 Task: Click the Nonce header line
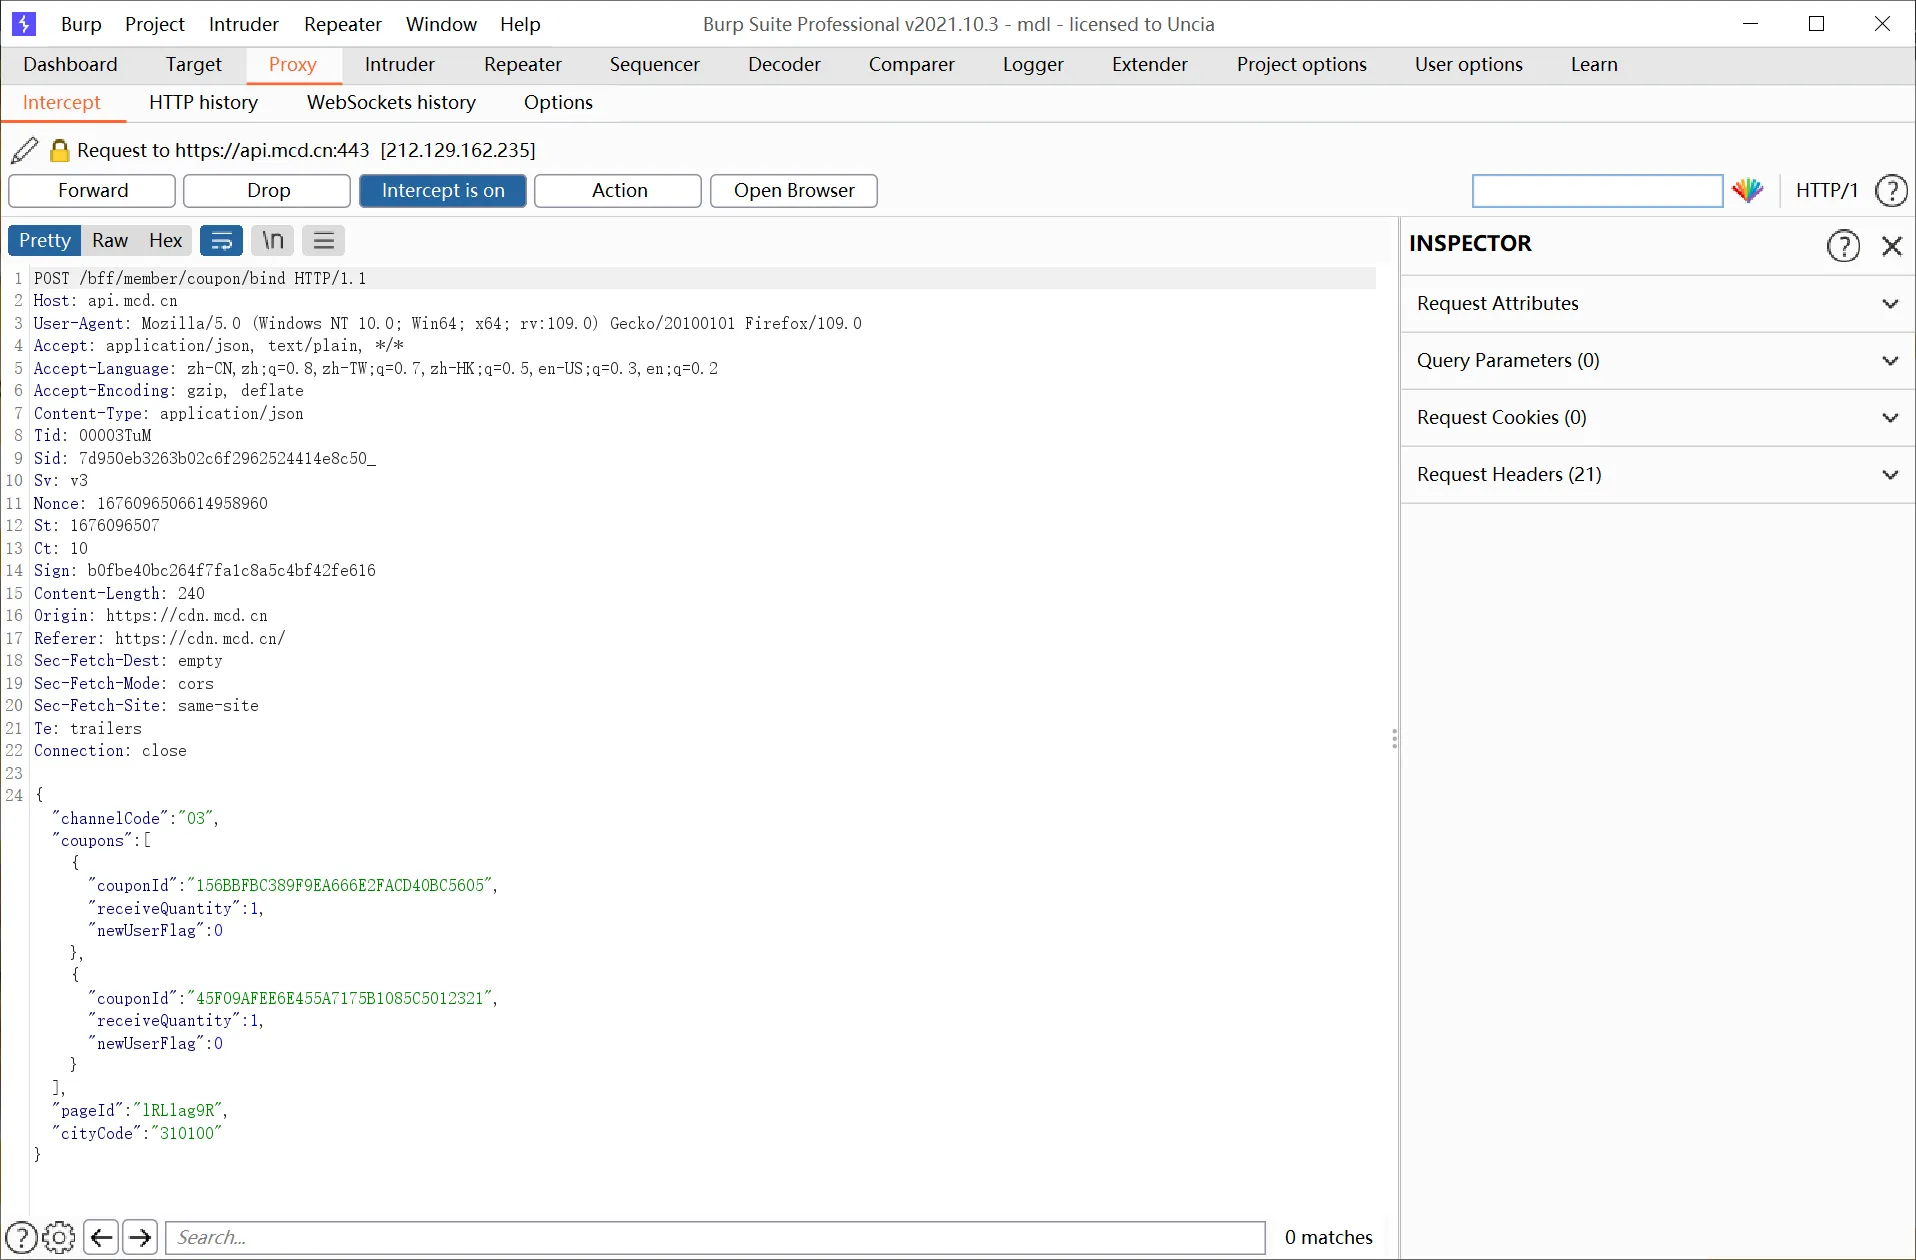tap(151, 504)
